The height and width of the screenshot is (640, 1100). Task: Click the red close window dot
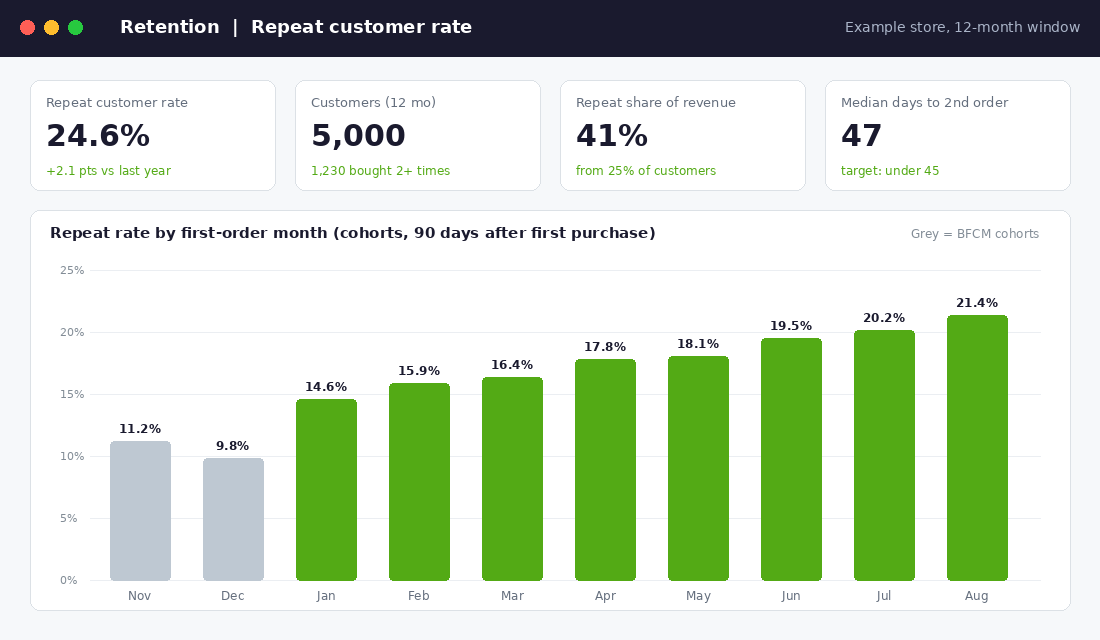tap(27, 27)
